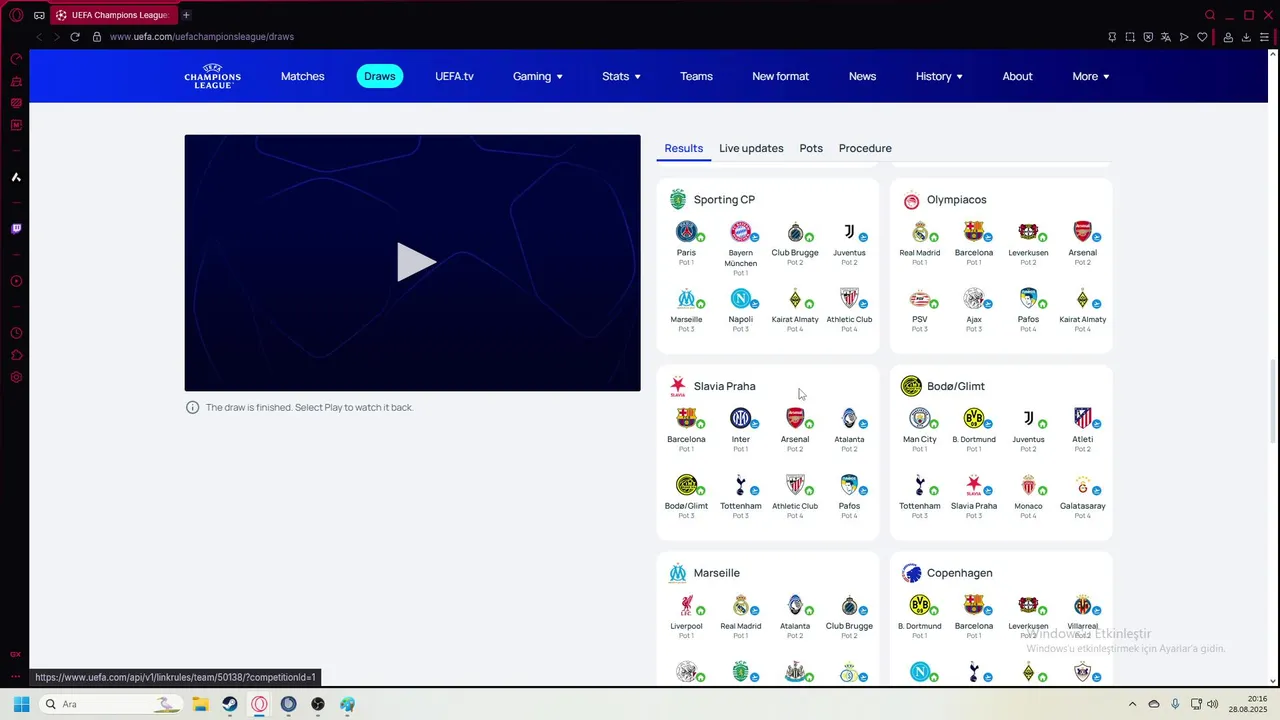Image resolution: width=1280 pixels, height=720 pixels.
Task: Click the padlock site info icon
Action: tap(97, 37)
